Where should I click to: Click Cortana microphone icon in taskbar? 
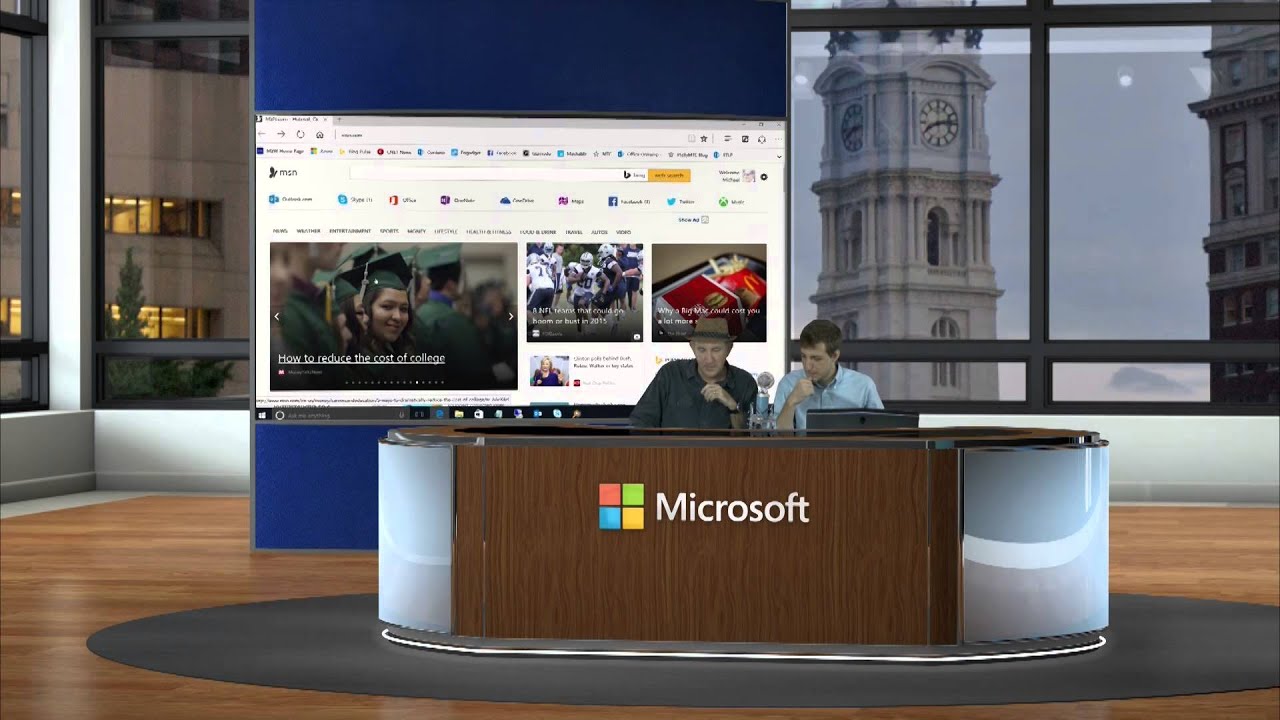[401, 415]
